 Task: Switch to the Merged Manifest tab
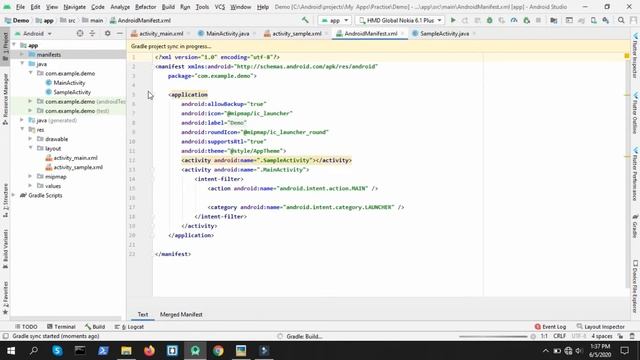pyautogui.click(x=181, y=314)
